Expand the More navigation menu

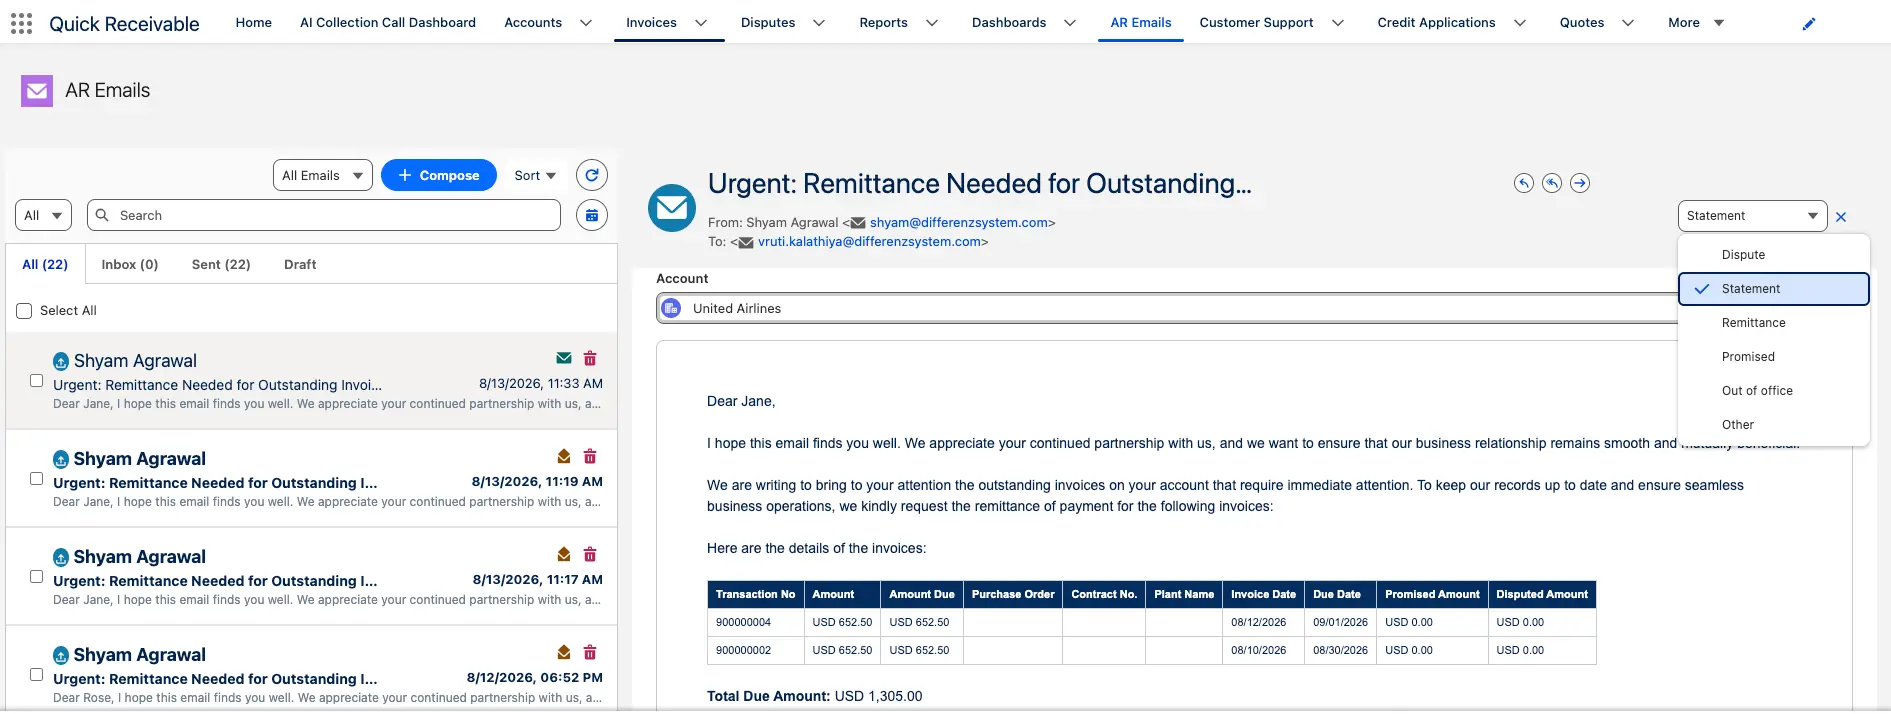tap(1696, 23)
